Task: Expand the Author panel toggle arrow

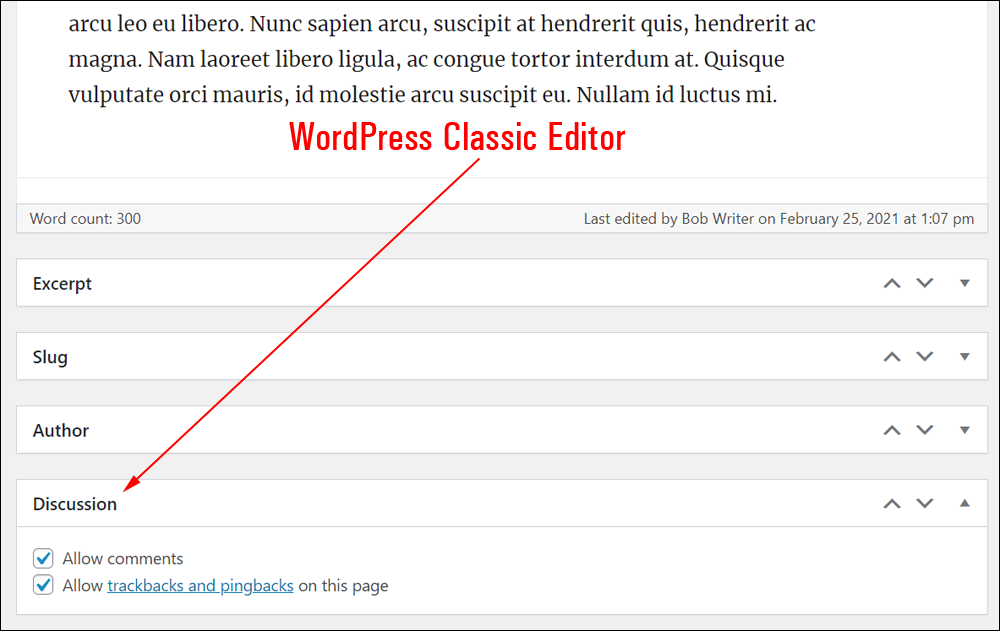Action: click(965, 430)
